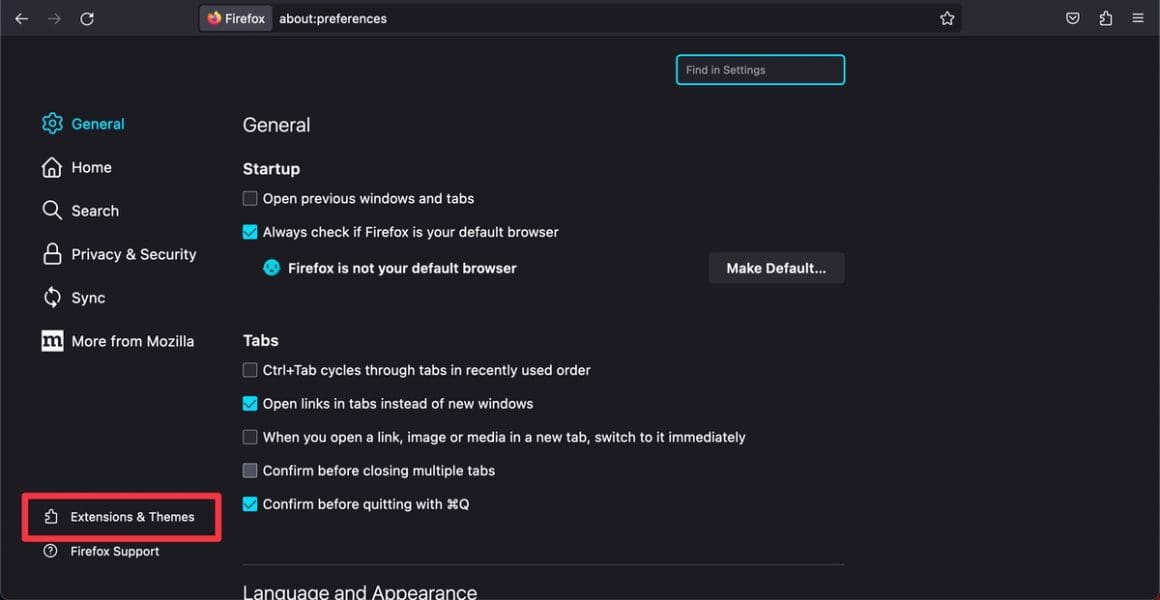This screenshot has height=600, width=1160.
Task: Open the Pocket save icon
Action: 1073,18
